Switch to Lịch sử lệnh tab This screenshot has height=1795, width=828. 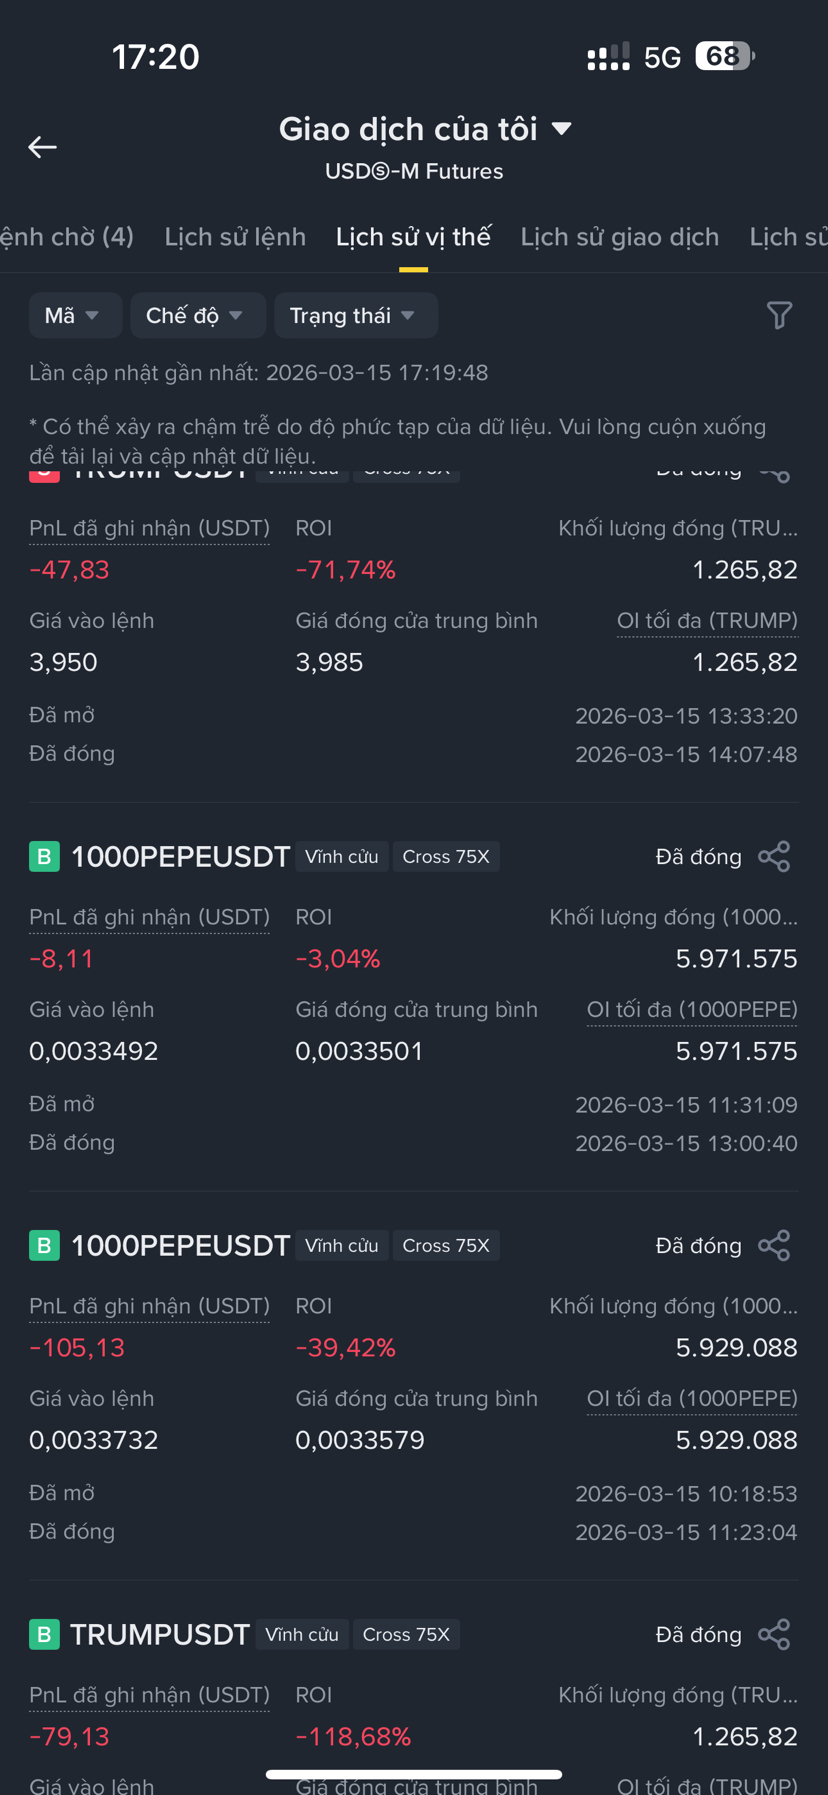(x=235, y=237)
